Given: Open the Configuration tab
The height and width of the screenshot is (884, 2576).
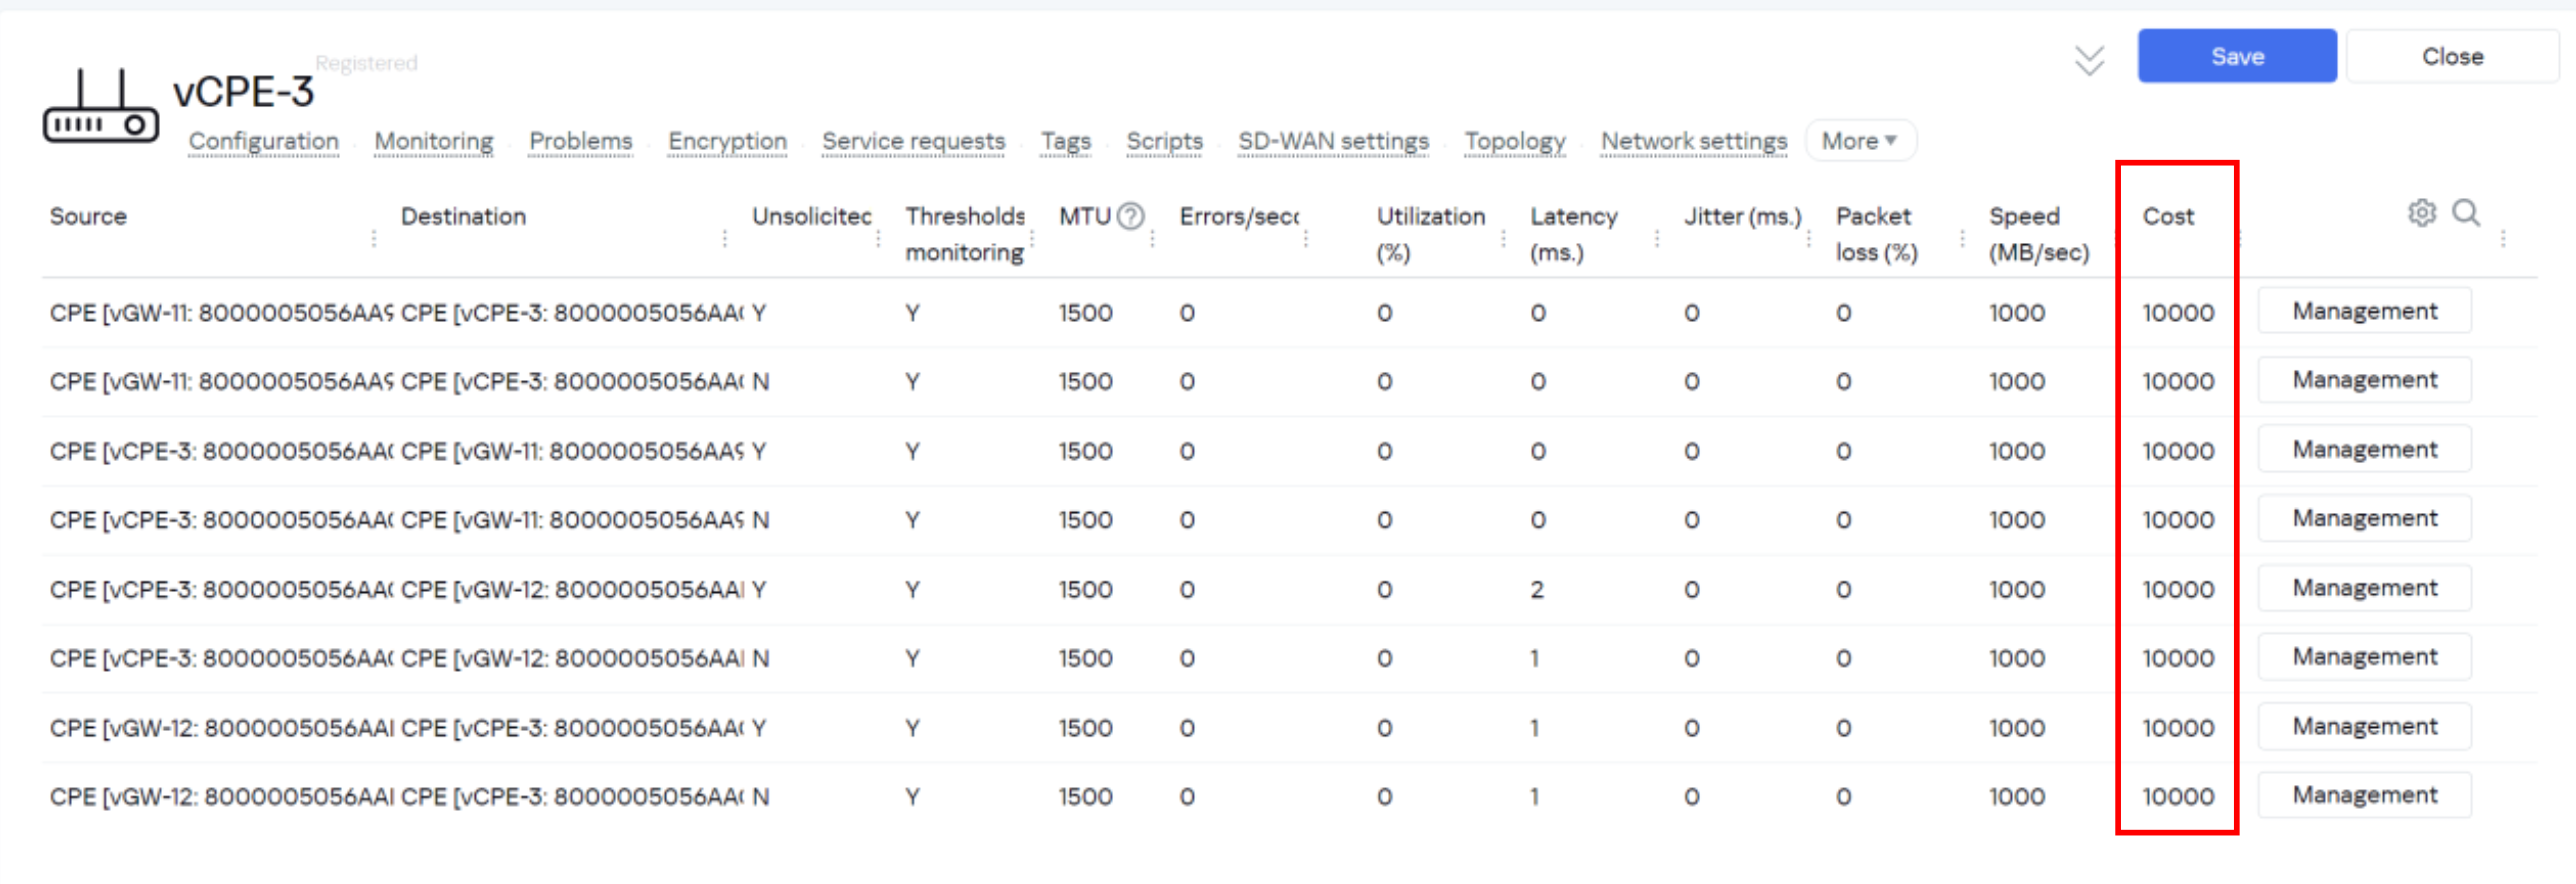Looking at the screenshot, I should click(264, 141).
